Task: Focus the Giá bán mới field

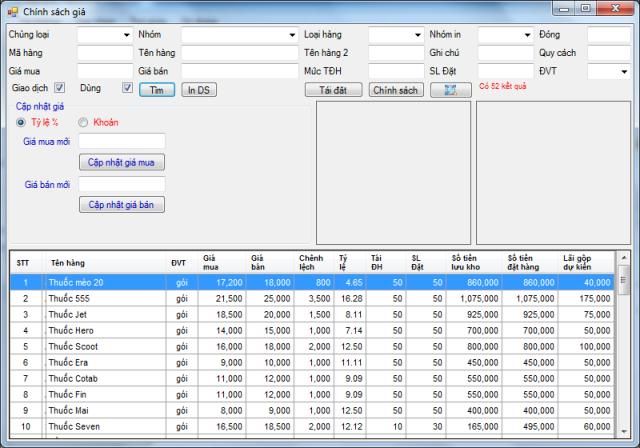Action: [x=122, y=184]
